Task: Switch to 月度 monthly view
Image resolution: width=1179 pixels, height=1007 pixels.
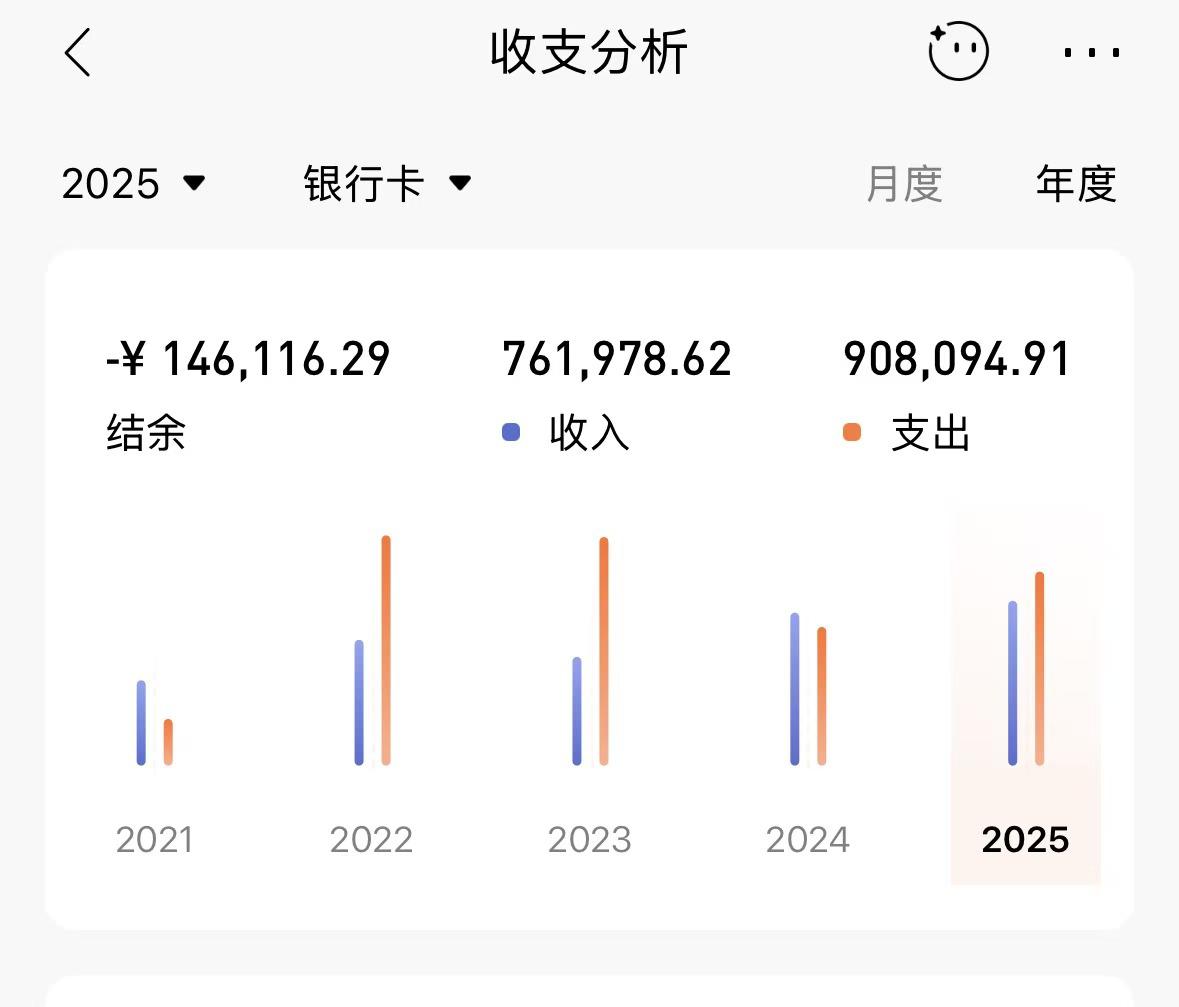Action: 904,184
